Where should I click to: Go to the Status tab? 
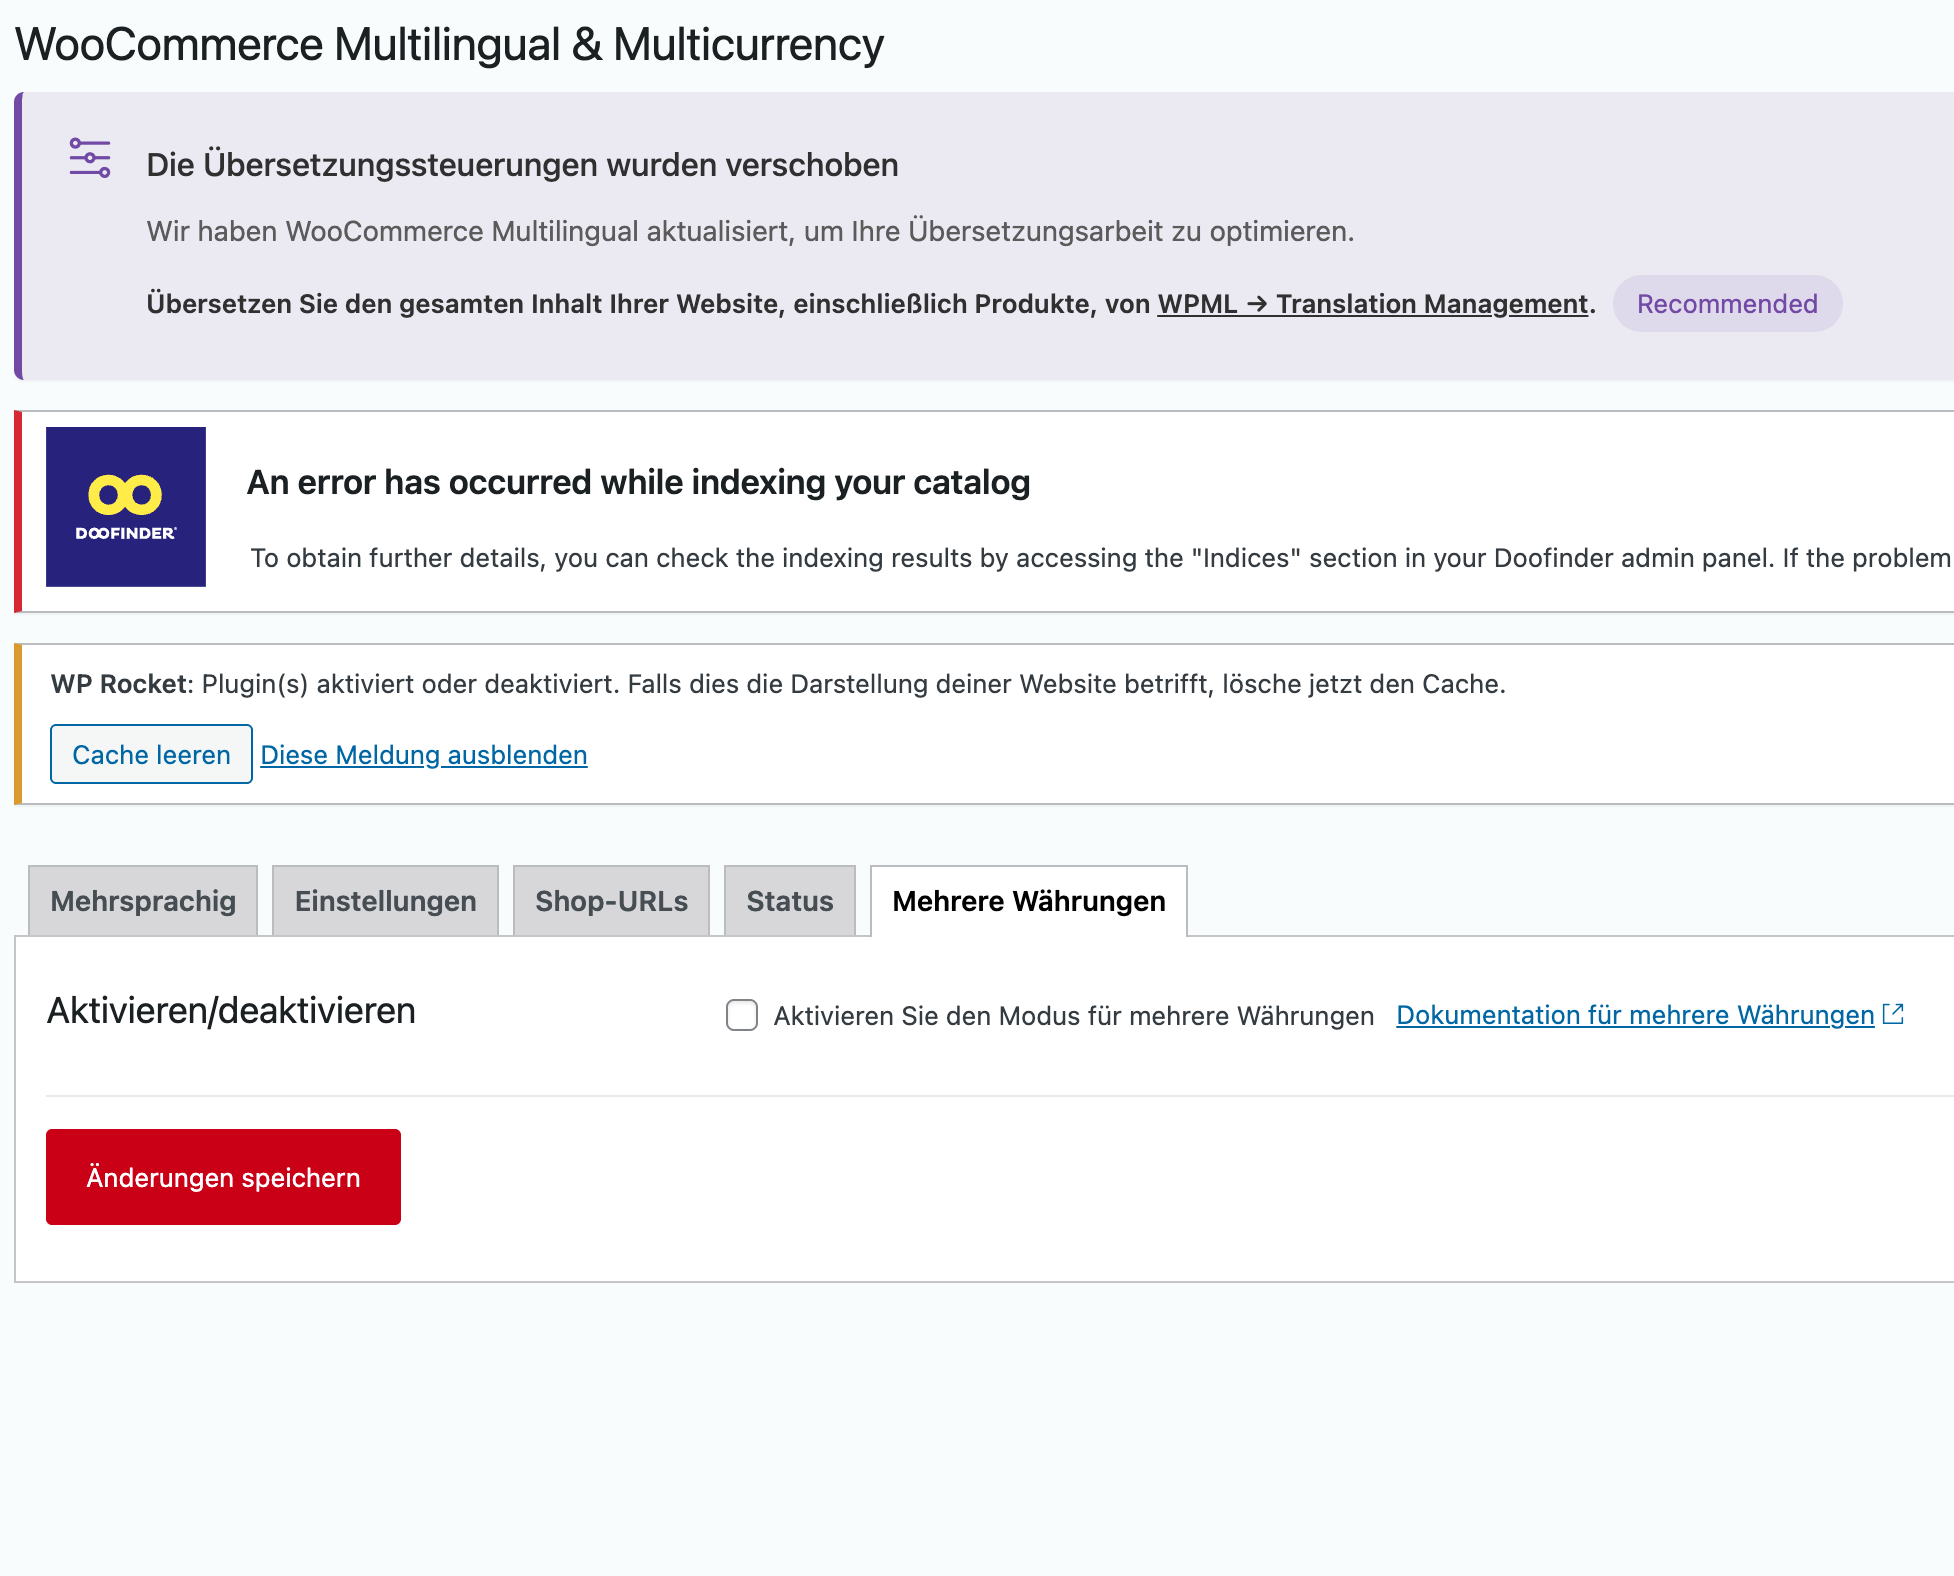790,901
